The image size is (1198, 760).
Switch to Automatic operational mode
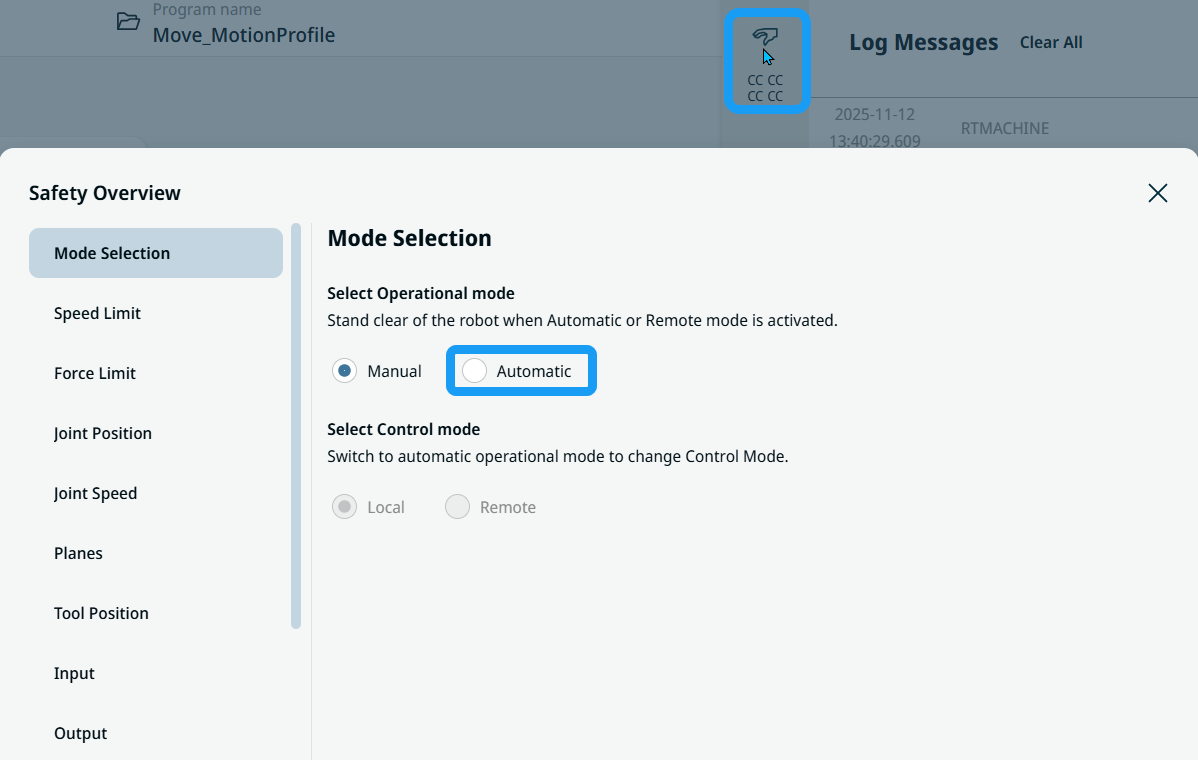point(475,371)
